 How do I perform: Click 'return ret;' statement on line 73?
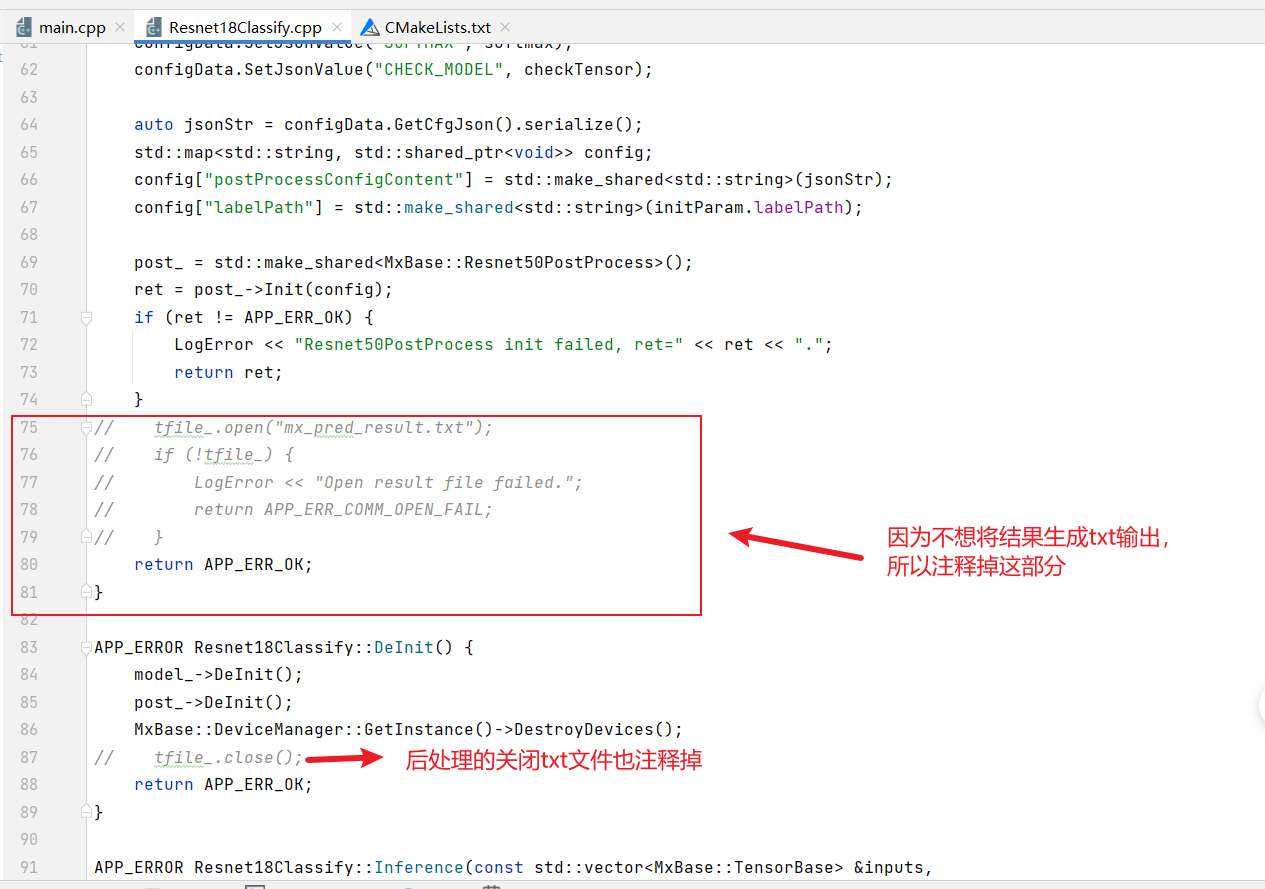point(229,372)
